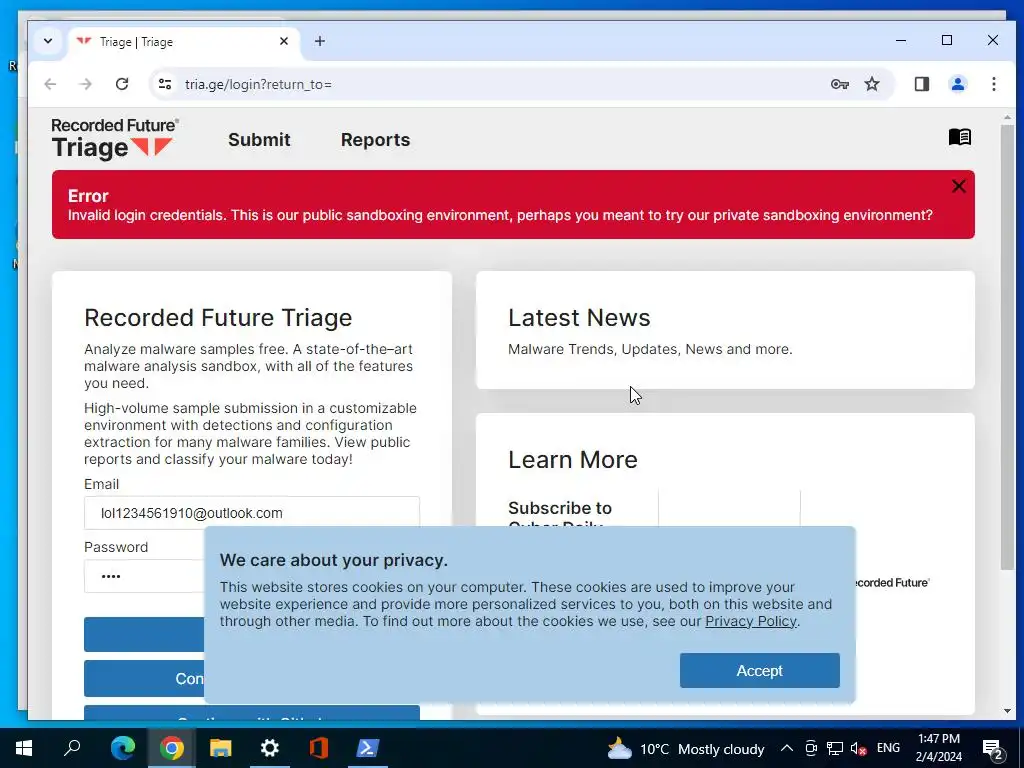Click the Password input field

click(x=144, y=576)
